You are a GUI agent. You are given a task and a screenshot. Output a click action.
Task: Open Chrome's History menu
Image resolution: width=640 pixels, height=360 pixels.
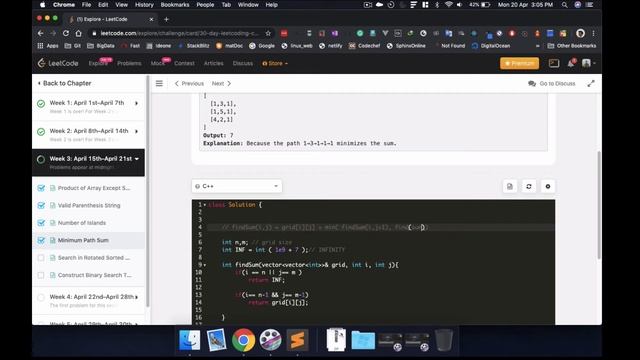coord(144,5)
